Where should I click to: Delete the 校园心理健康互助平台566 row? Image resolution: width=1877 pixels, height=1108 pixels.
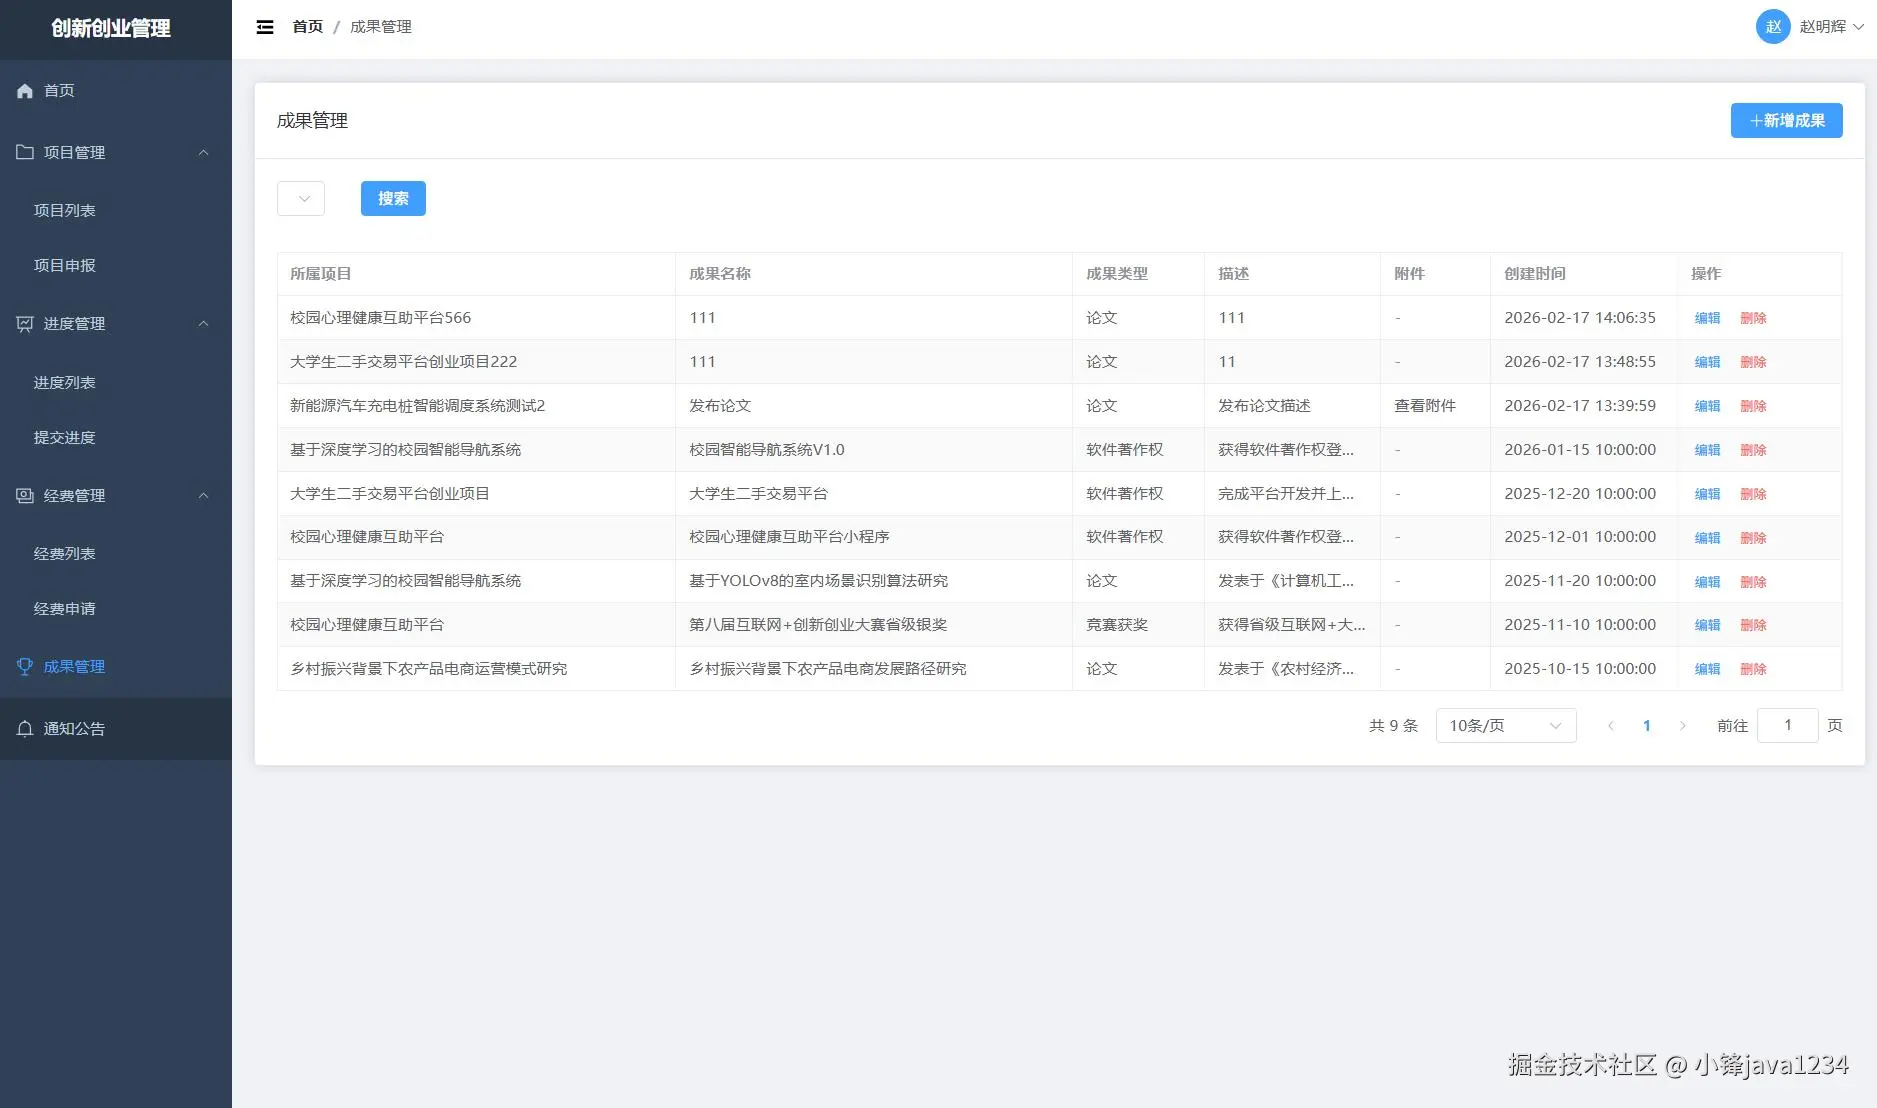(1753, 318)
